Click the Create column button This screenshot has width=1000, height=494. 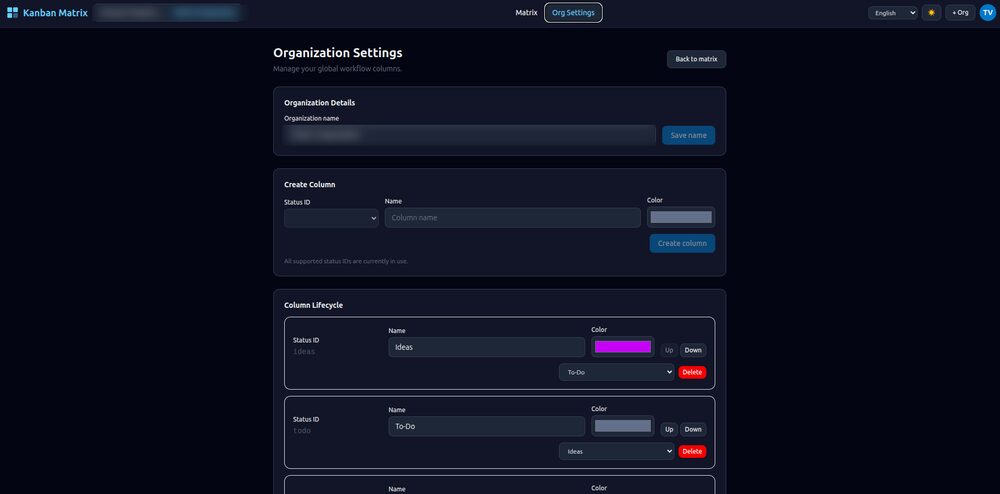tap(682, 243)
